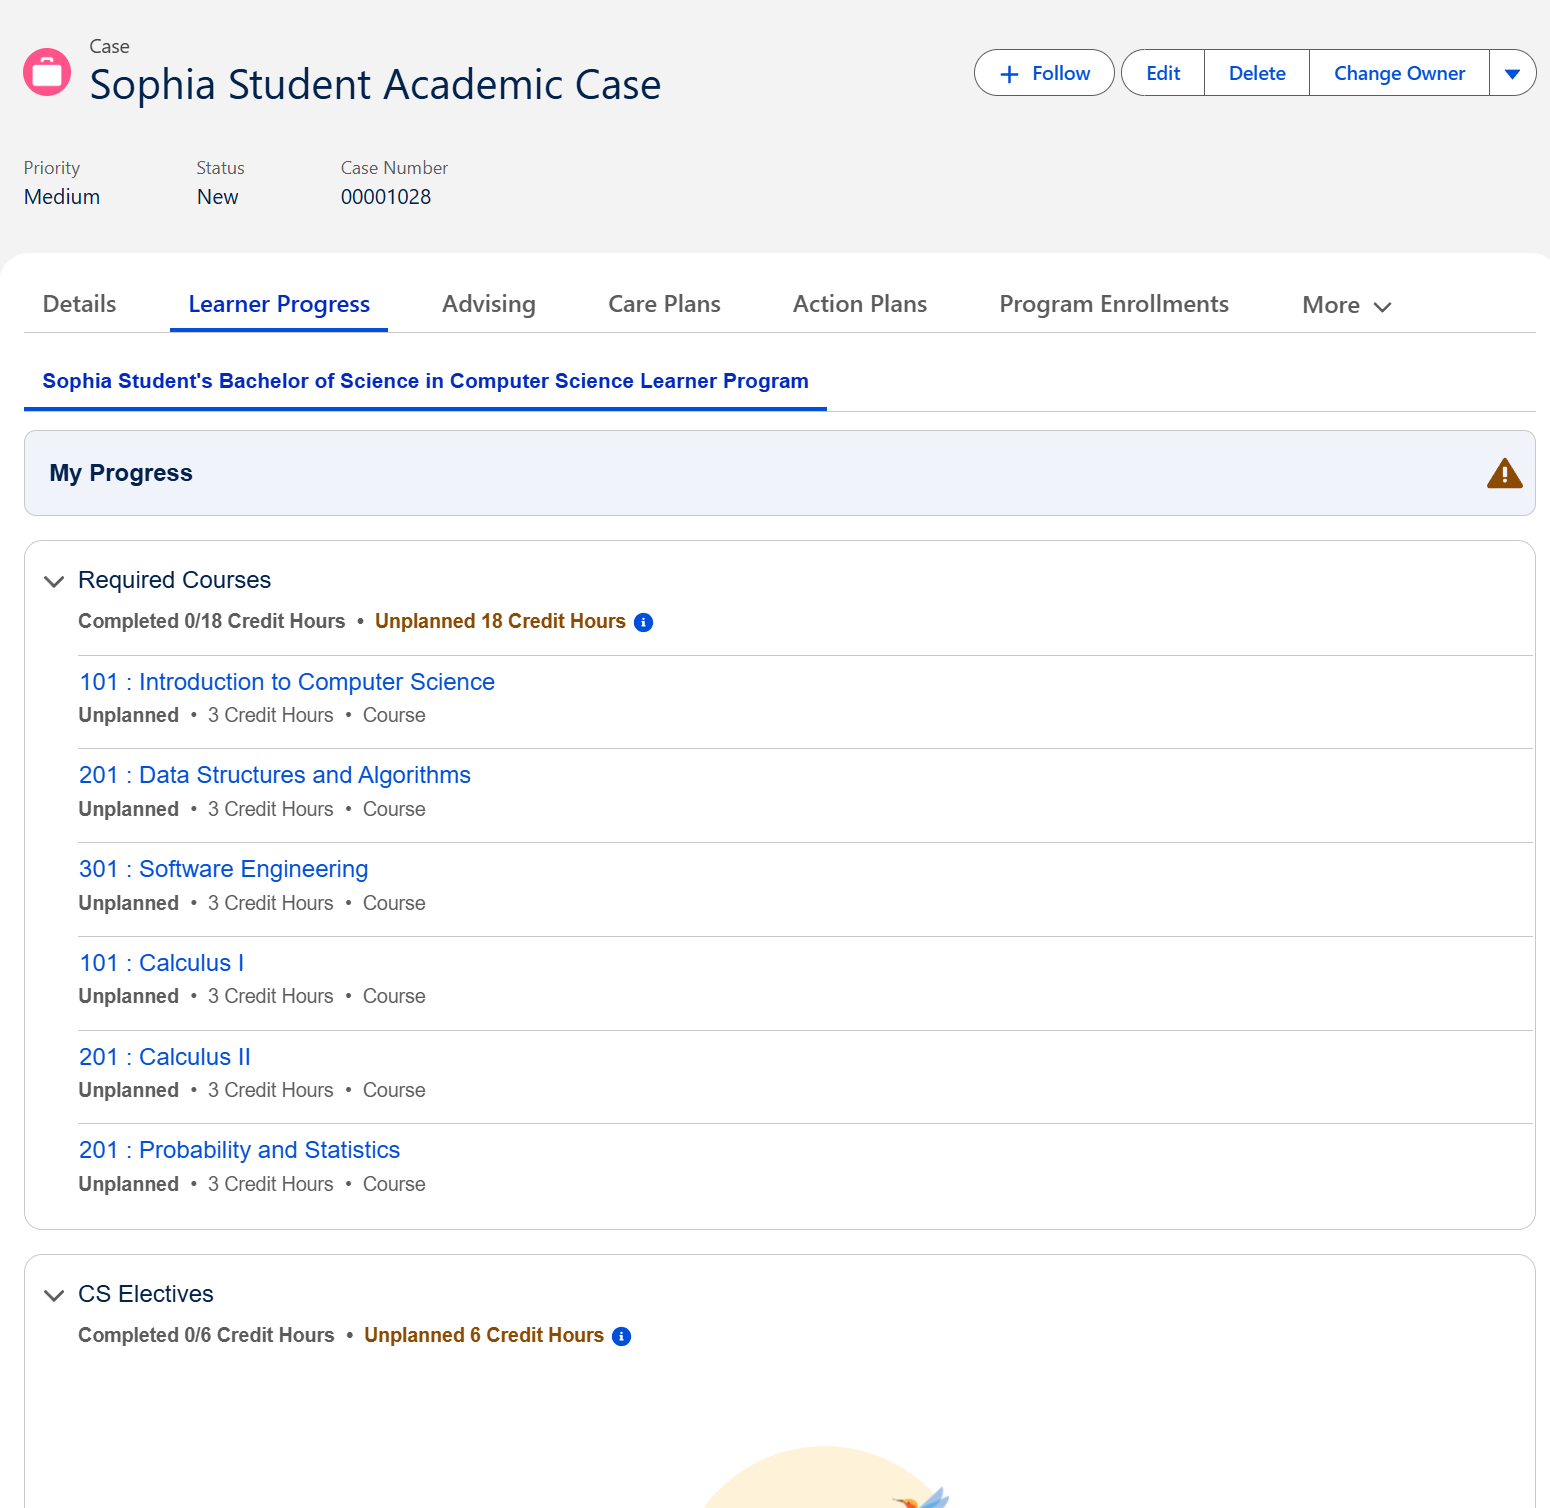Click the Change Owner button
The height and width of the screenshot is (1508, 1550).
pos(1398,72)
